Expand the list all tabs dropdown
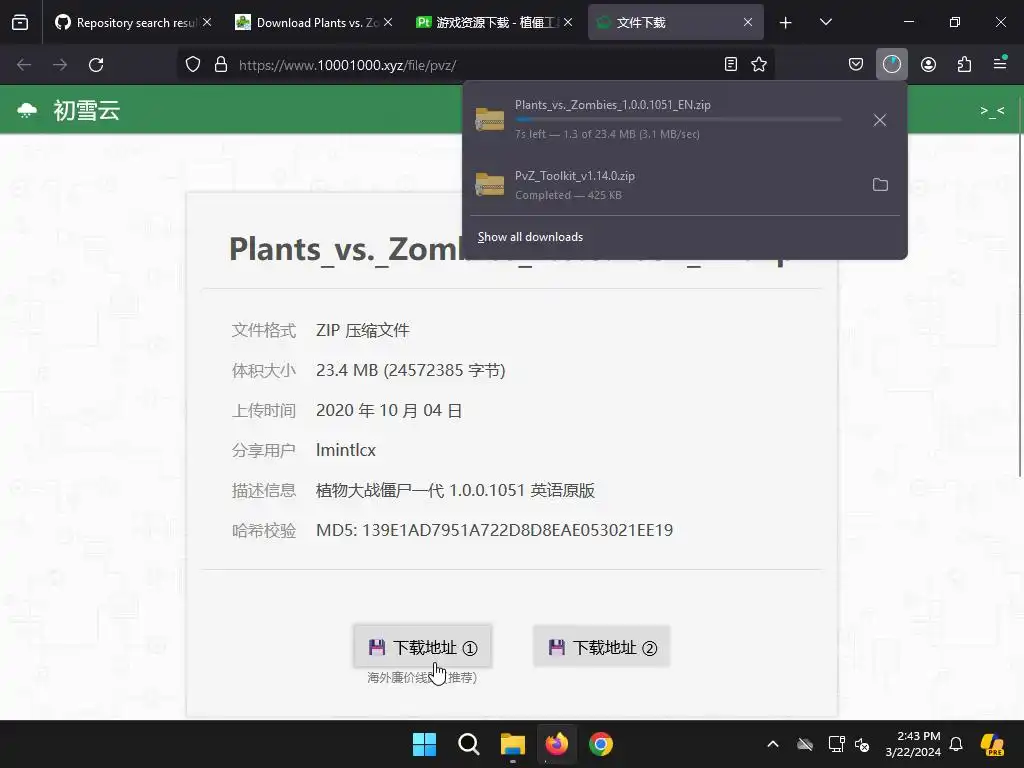 point(825,22)
